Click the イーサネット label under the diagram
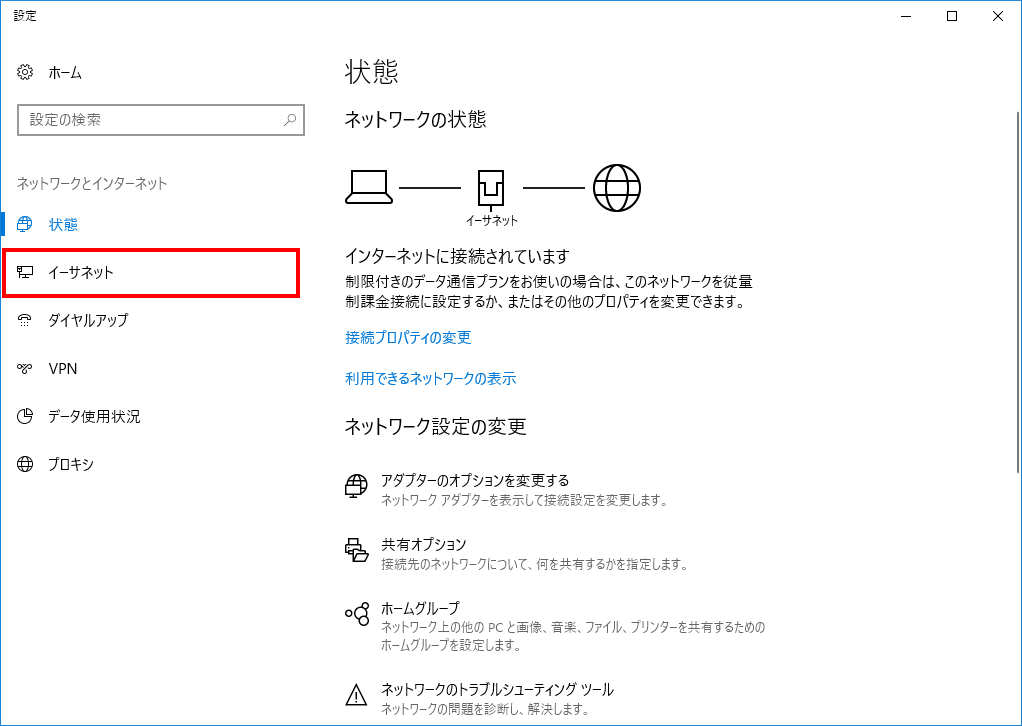1022x726 pixels. point(491,221)
